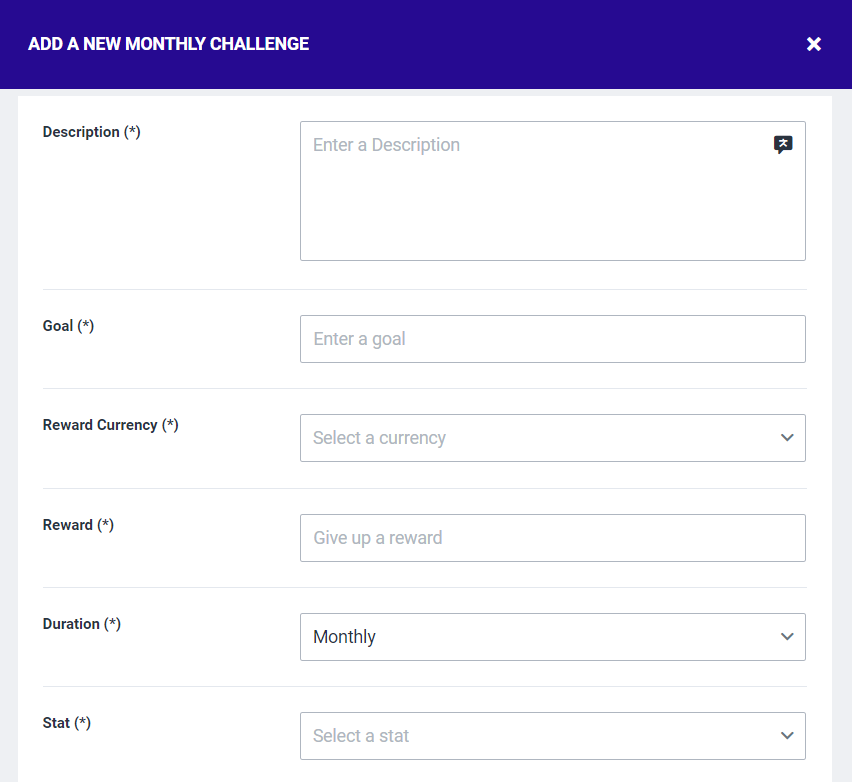
Task: Click the 'Add a New Monthly Challenge' title
Action: click(x=168, y=44)
